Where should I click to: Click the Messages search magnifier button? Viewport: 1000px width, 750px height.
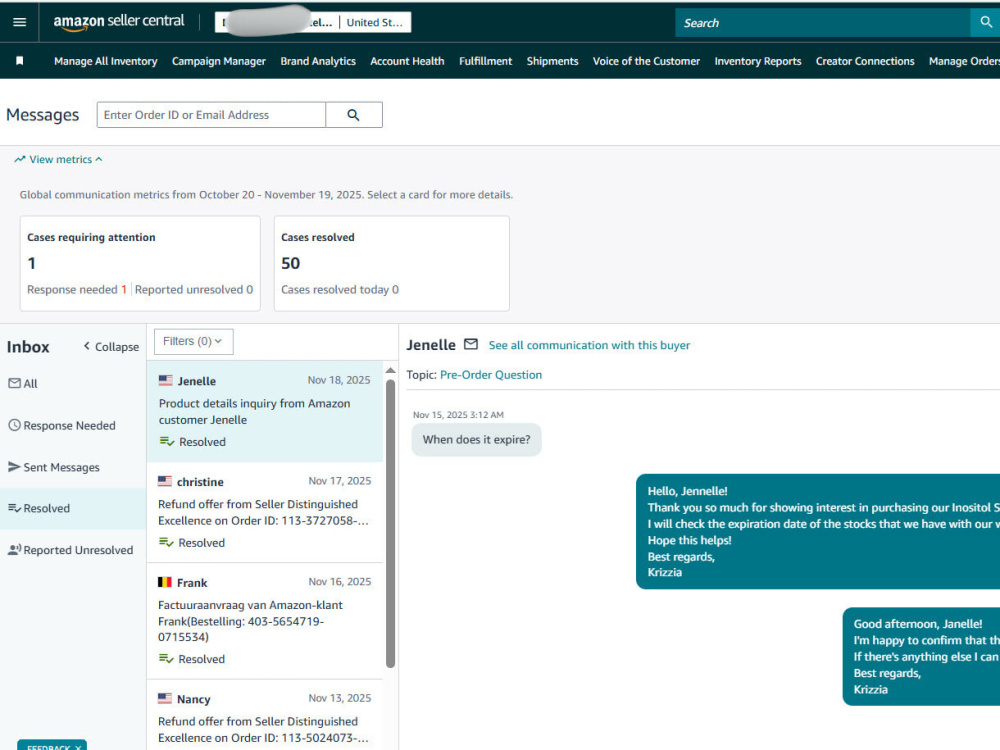coord(353,115)
